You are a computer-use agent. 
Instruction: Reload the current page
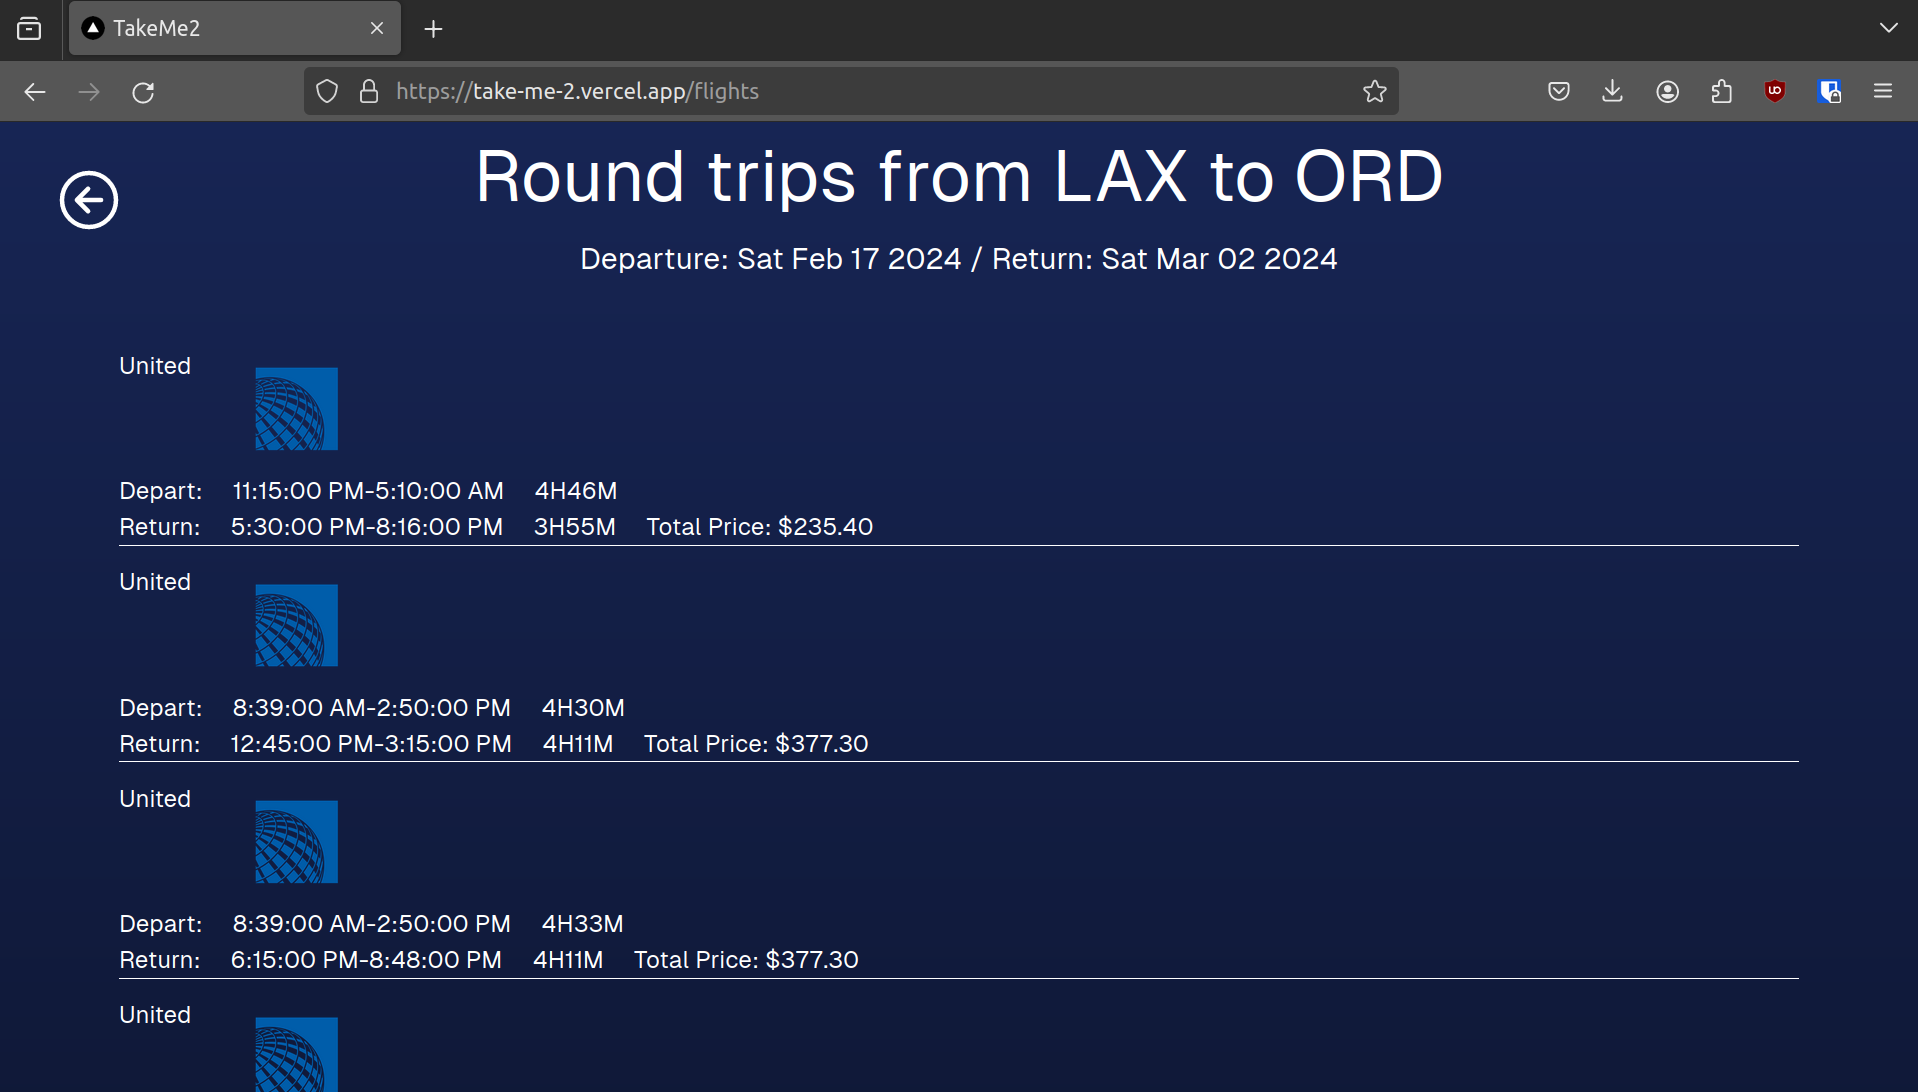[x=143, y=92]
